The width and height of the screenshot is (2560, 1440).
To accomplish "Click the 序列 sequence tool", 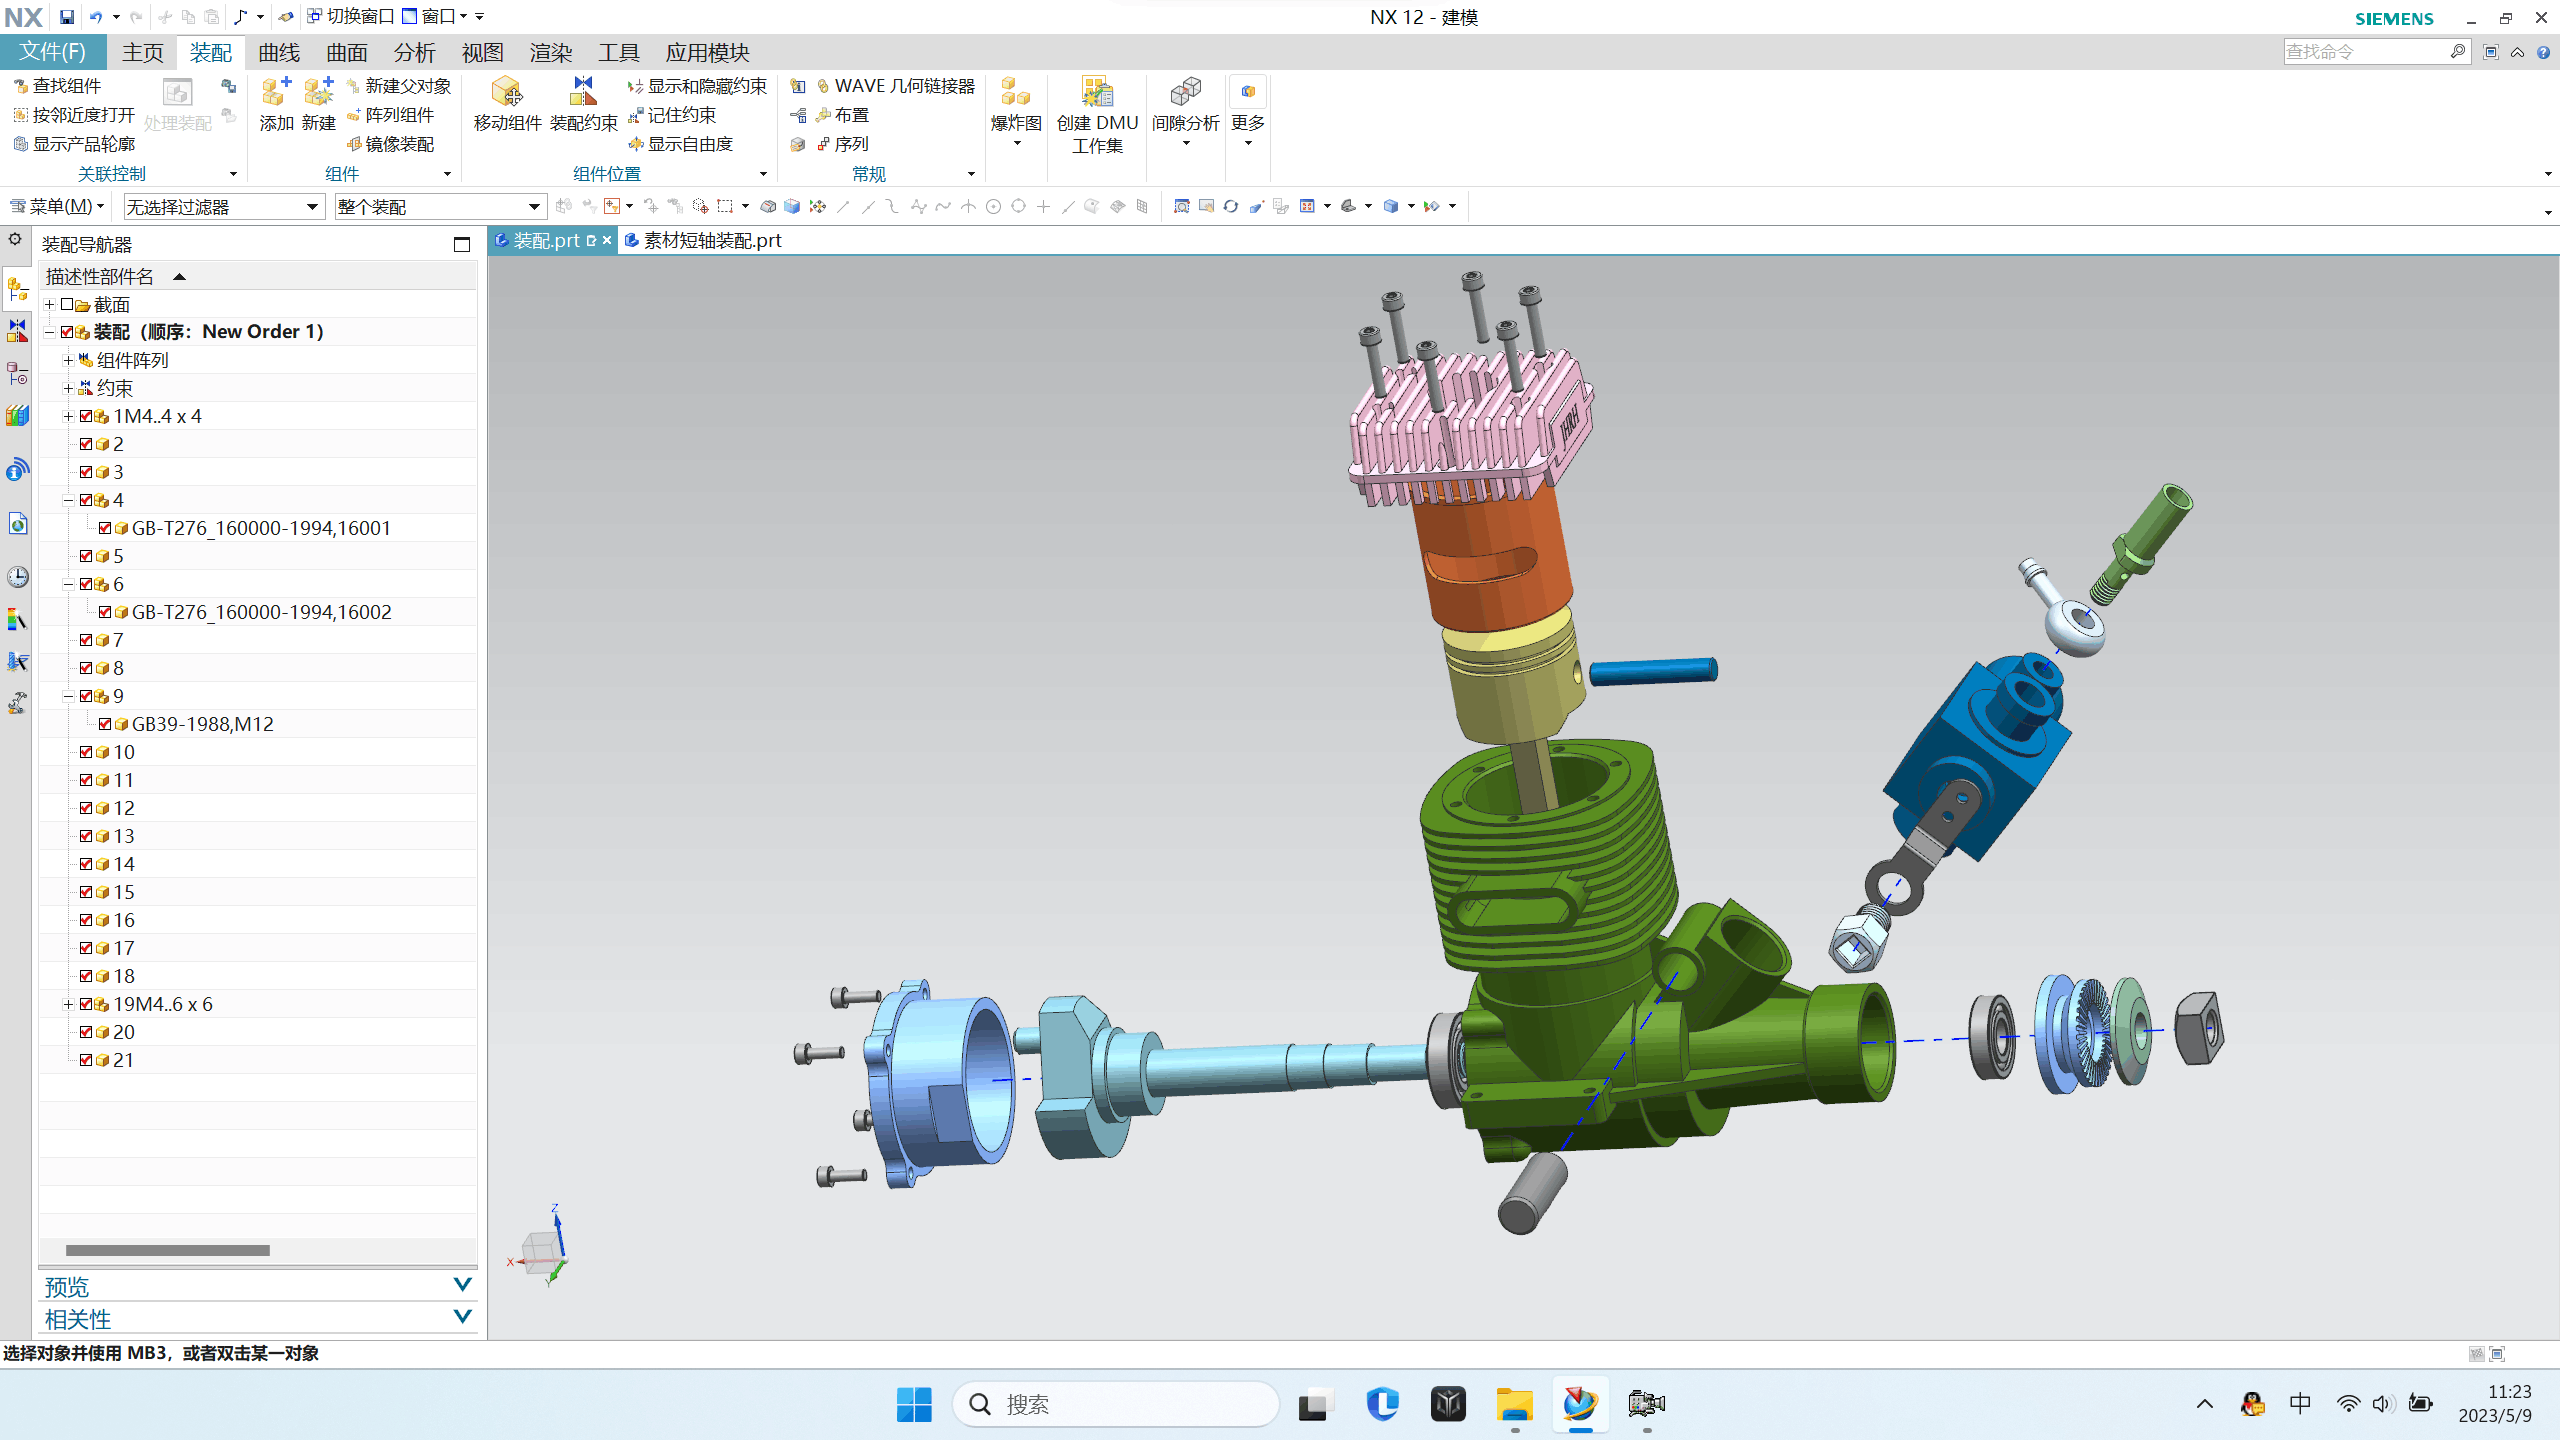I will coord(842,144).
